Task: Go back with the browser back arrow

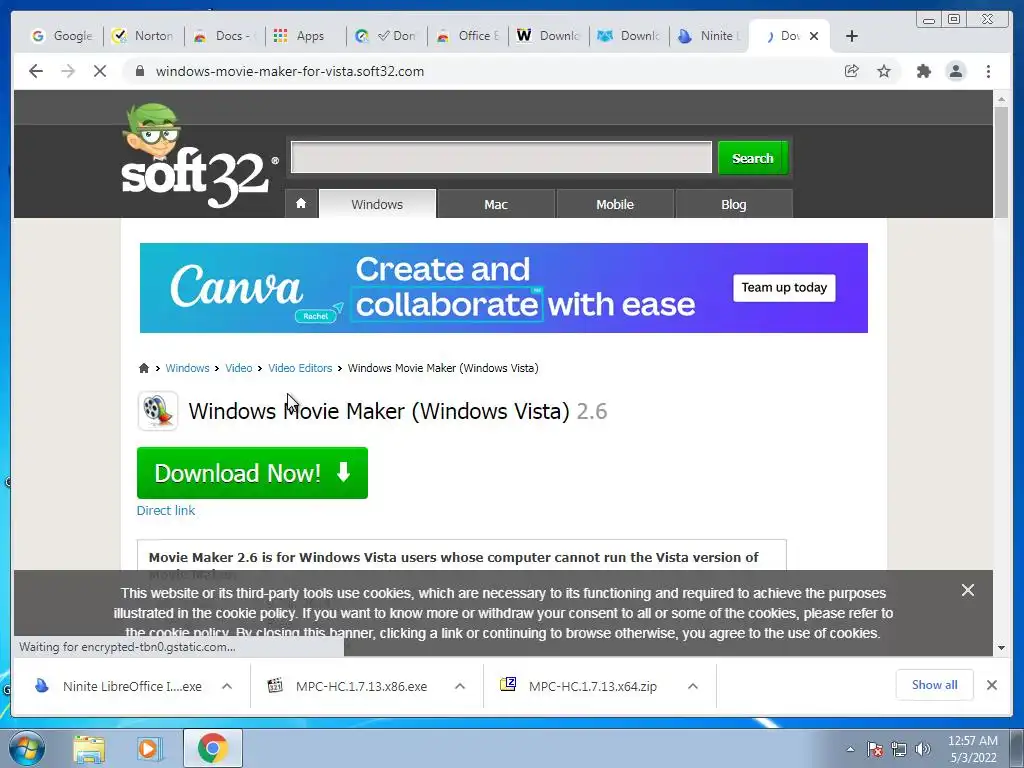Action: point(36,71)
